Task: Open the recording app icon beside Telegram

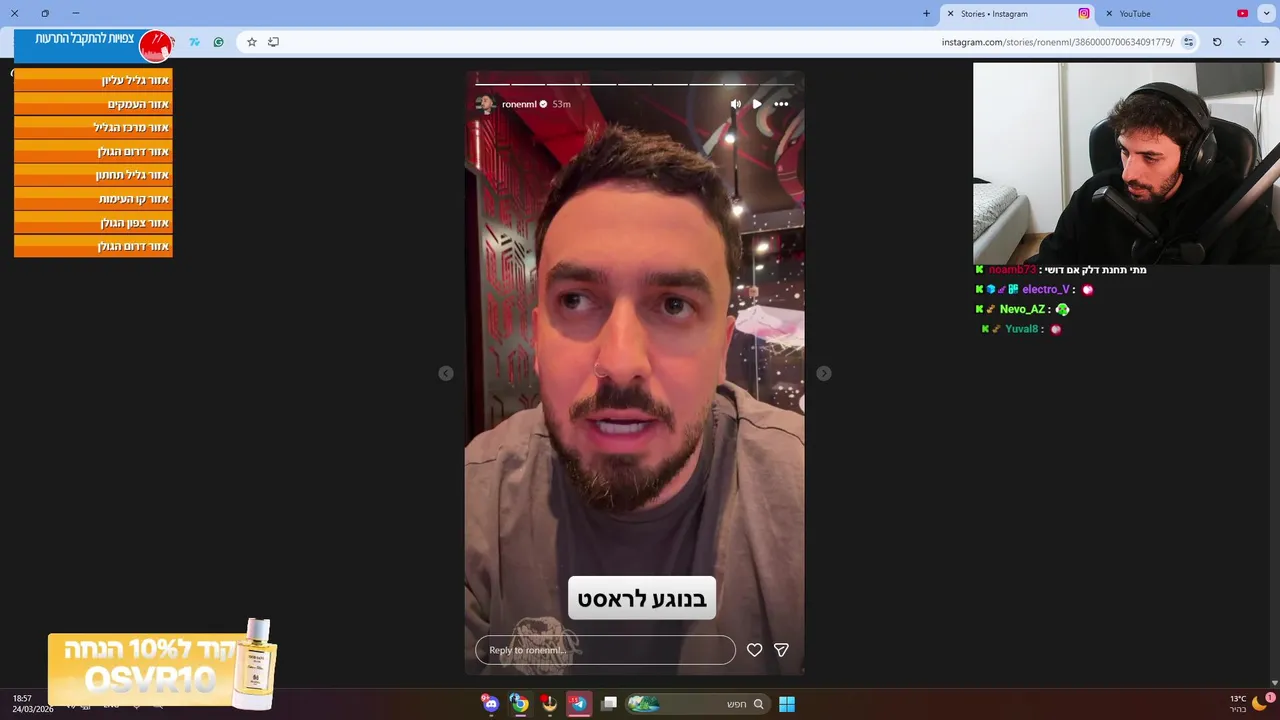Action: pos(548,704)
